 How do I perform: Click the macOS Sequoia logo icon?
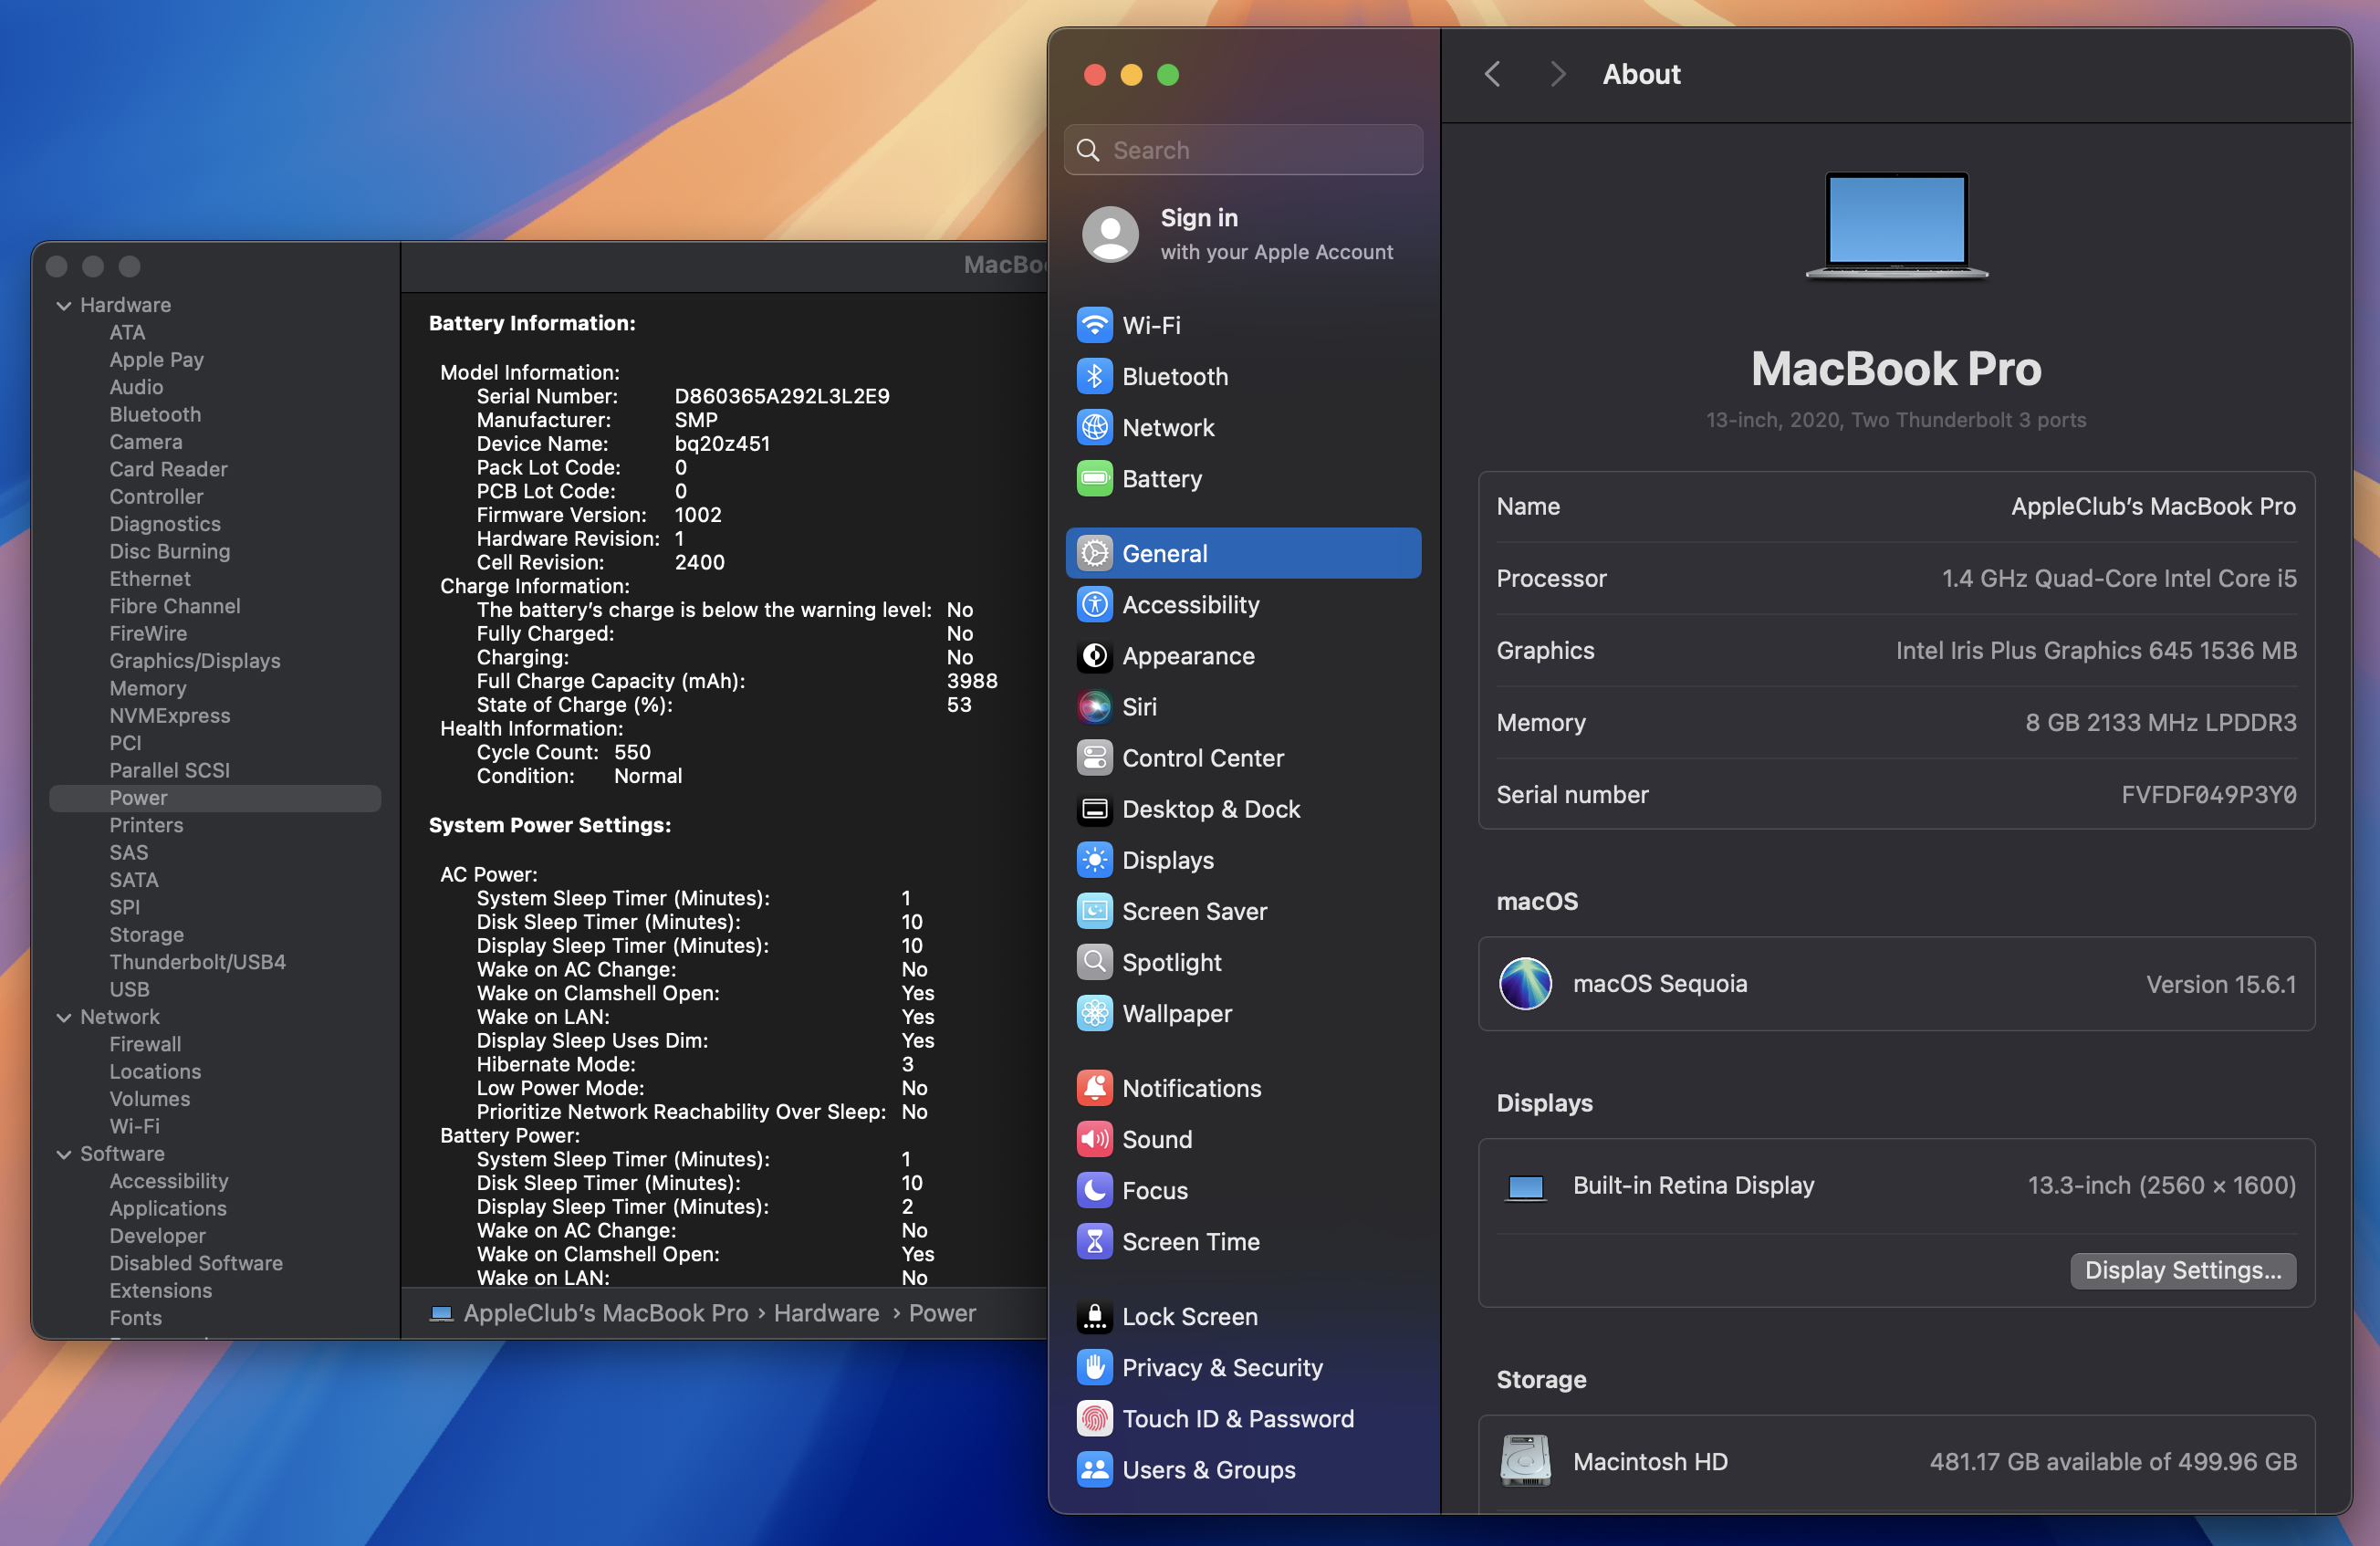coord(1525,983)
